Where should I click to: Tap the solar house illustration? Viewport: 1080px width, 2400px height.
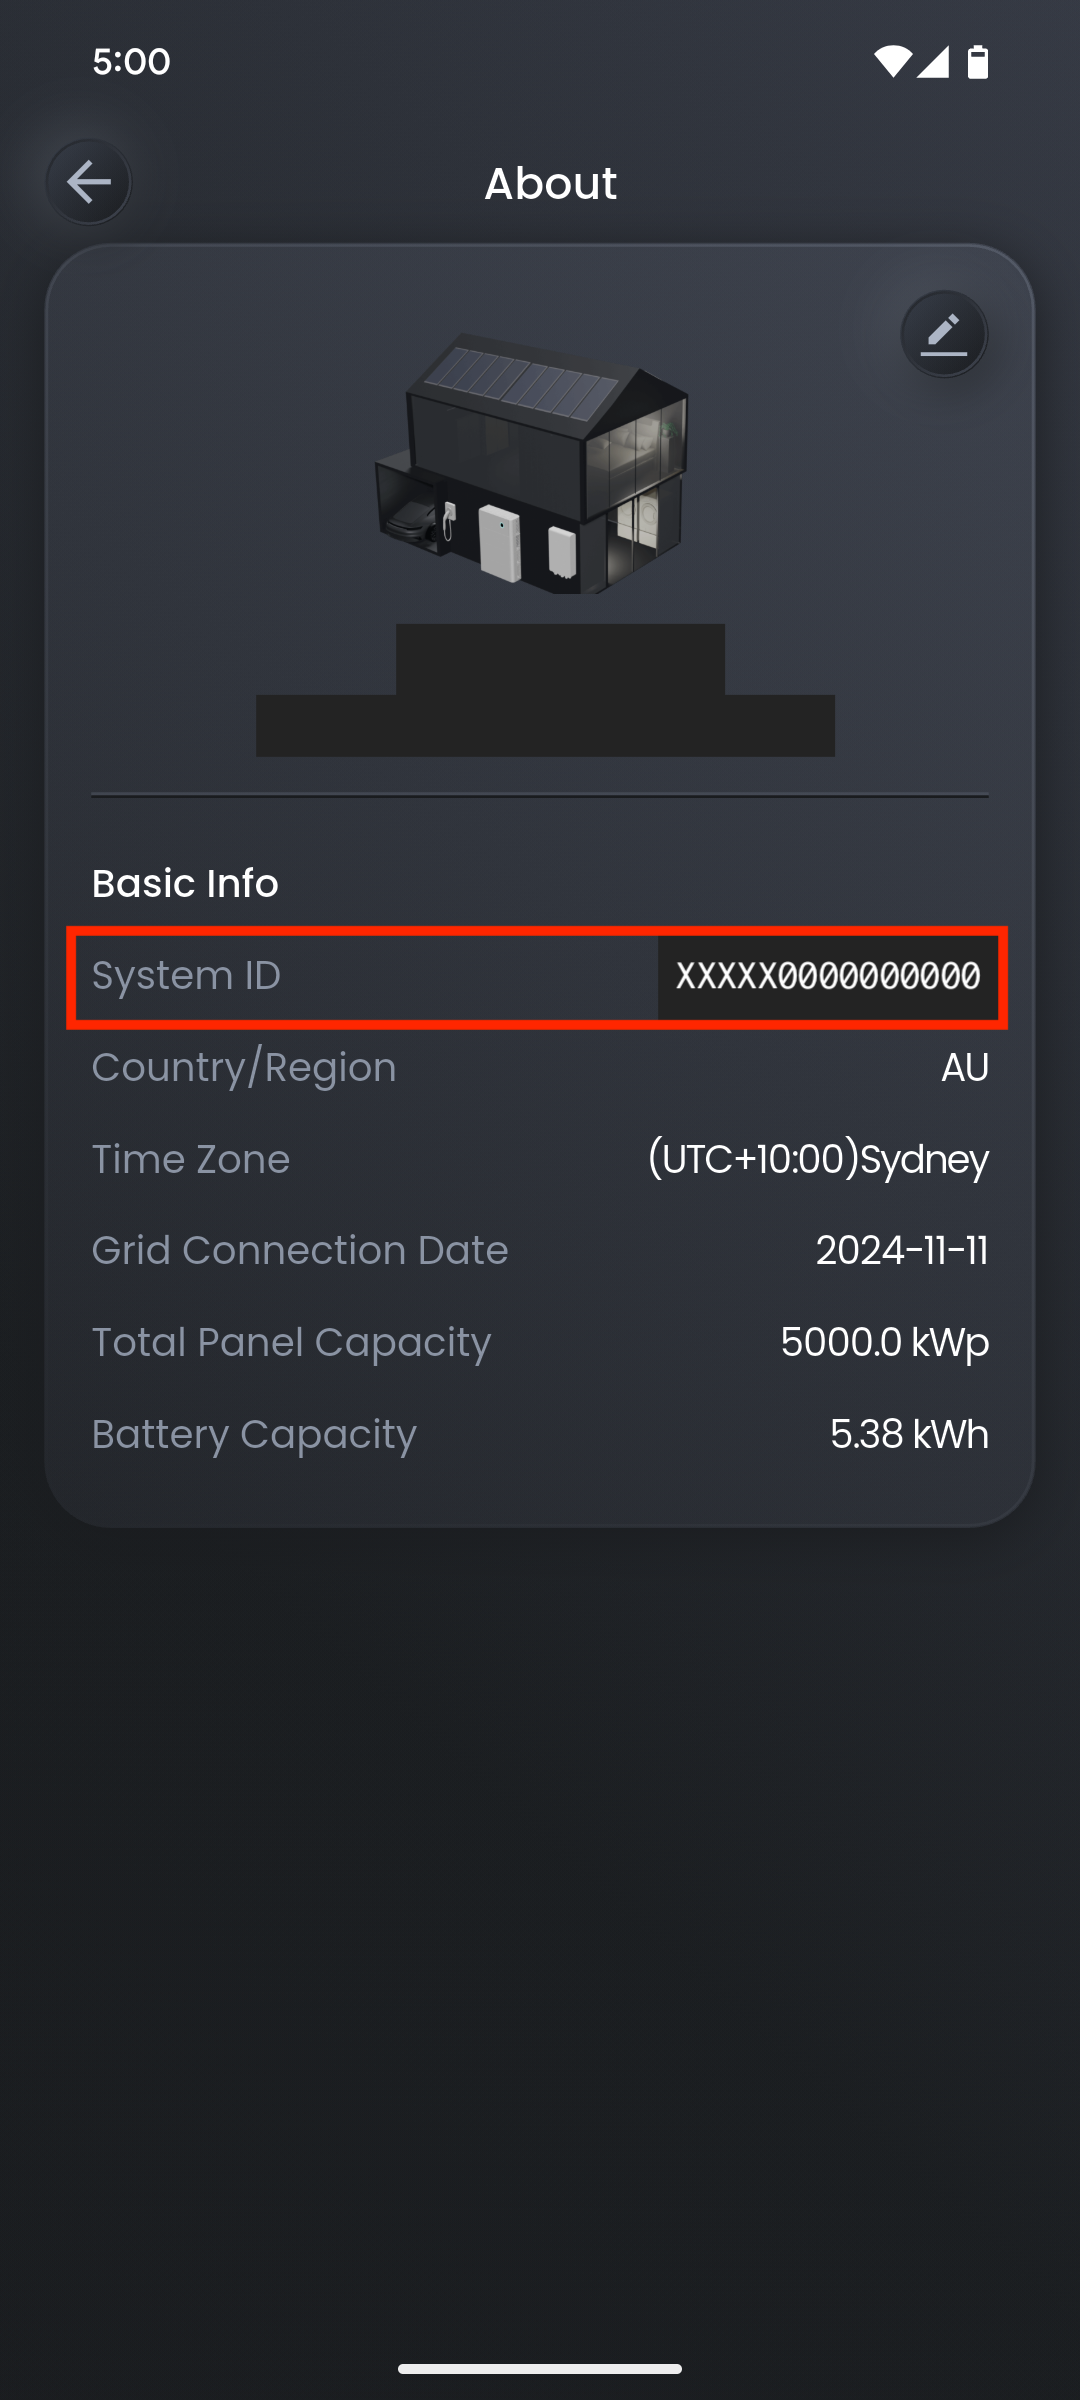[532, 464]
